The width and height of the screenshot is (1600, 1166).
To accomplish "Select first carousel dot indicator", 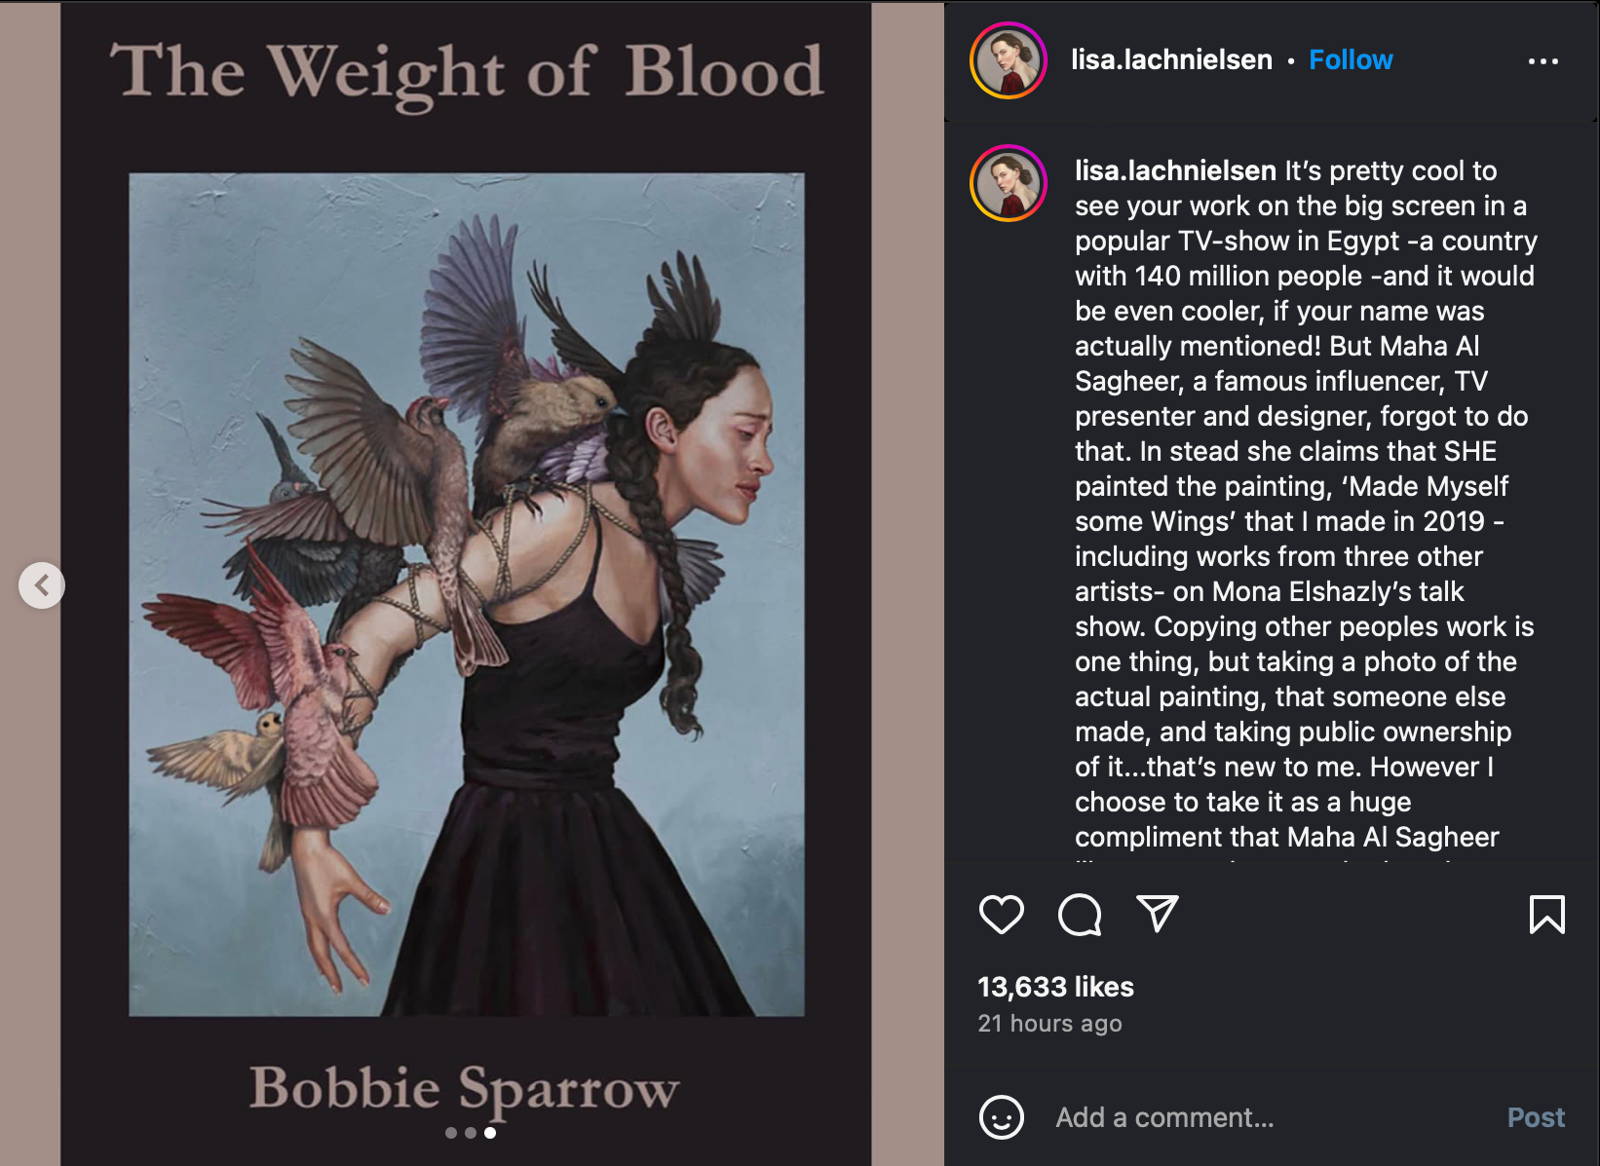I will [451, 1133].
